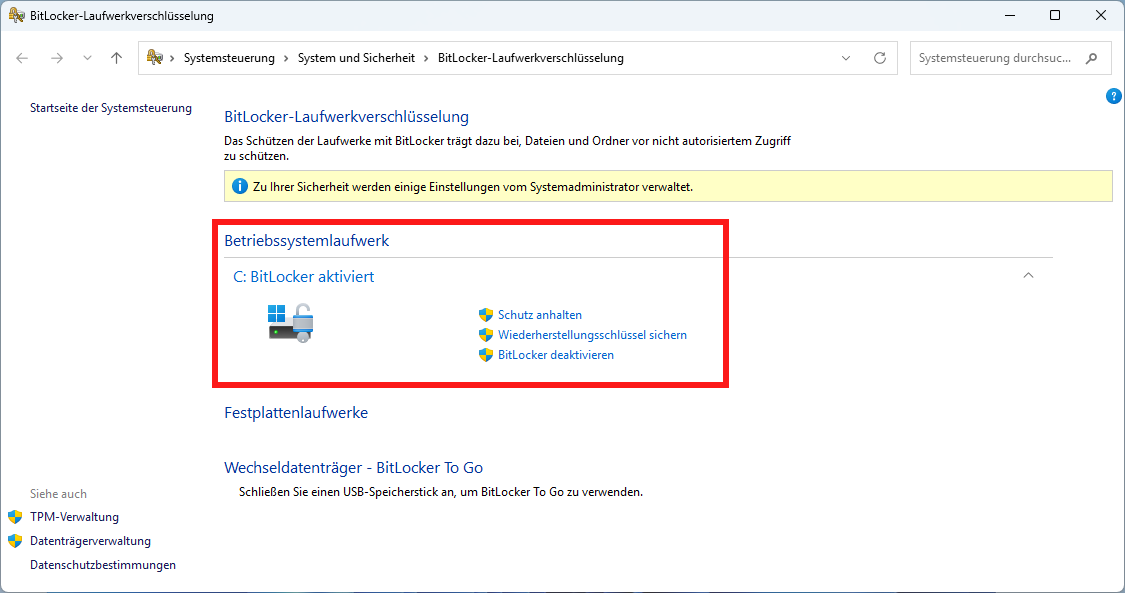Screen dimensions: 1125x593
Task: Refresh the Control Panel view
Action: pos(880,58)
